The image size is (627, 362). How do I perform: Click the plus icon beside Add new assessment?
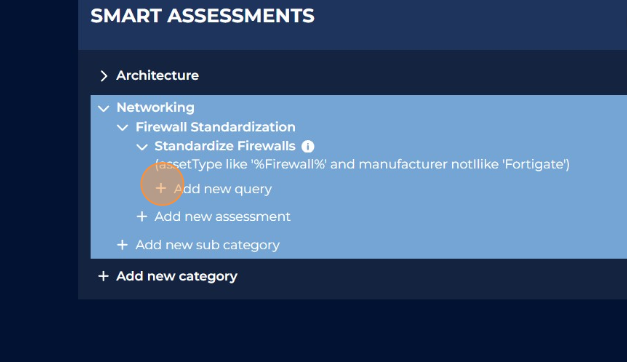(142, 216)
